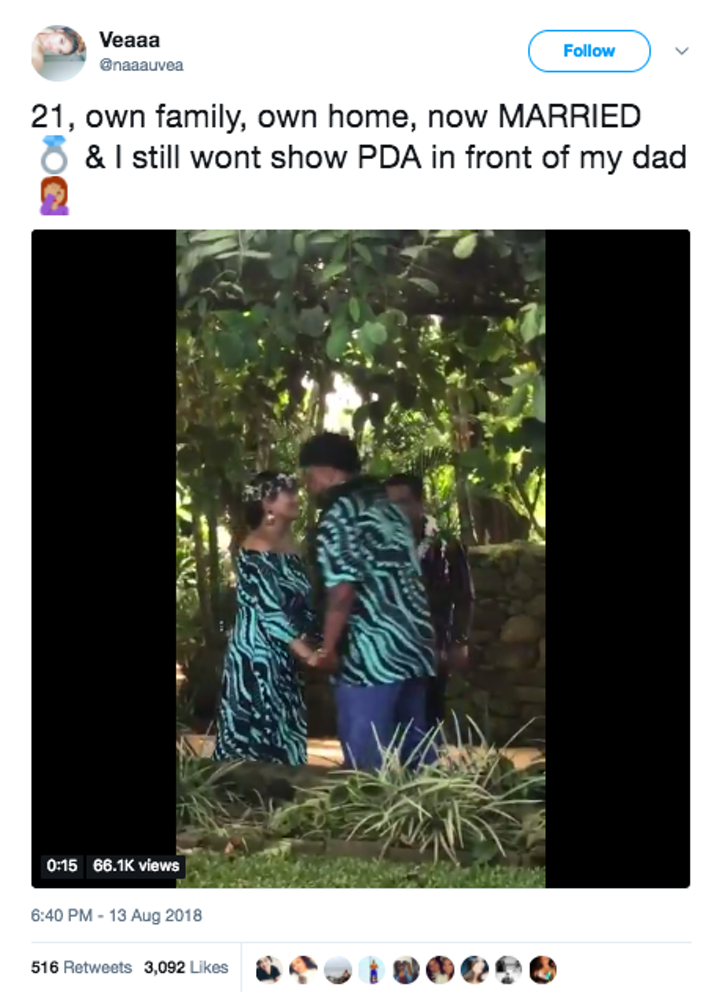Open the third liker avatar

click(x=337, y=969)
